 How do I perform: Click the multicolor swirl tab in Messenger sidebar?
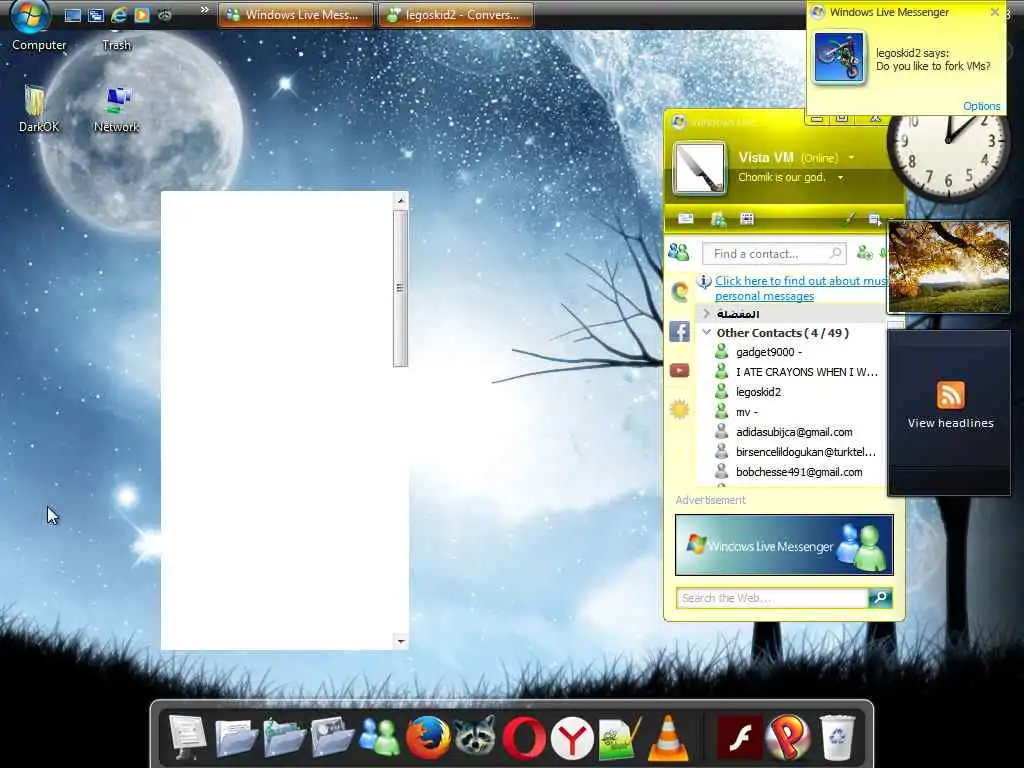click(679, 292)
